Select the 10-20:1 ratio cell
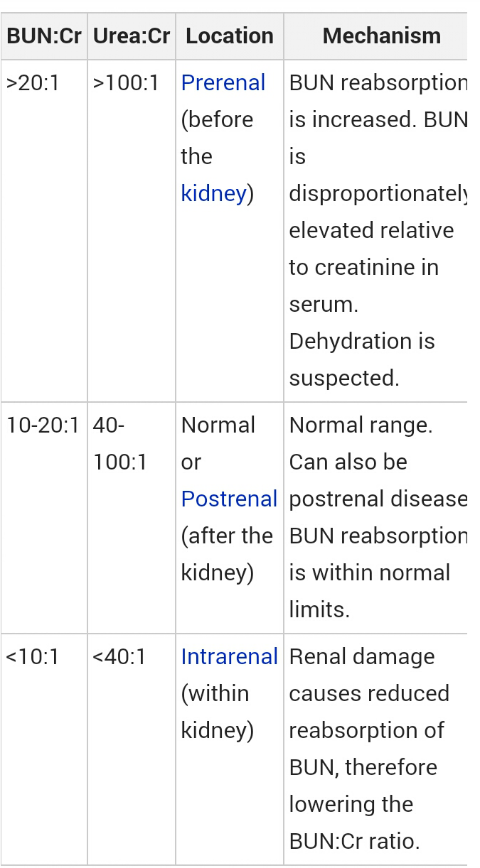Image resolution: width=480 pixels, height=868 pixels. [43, 426]
